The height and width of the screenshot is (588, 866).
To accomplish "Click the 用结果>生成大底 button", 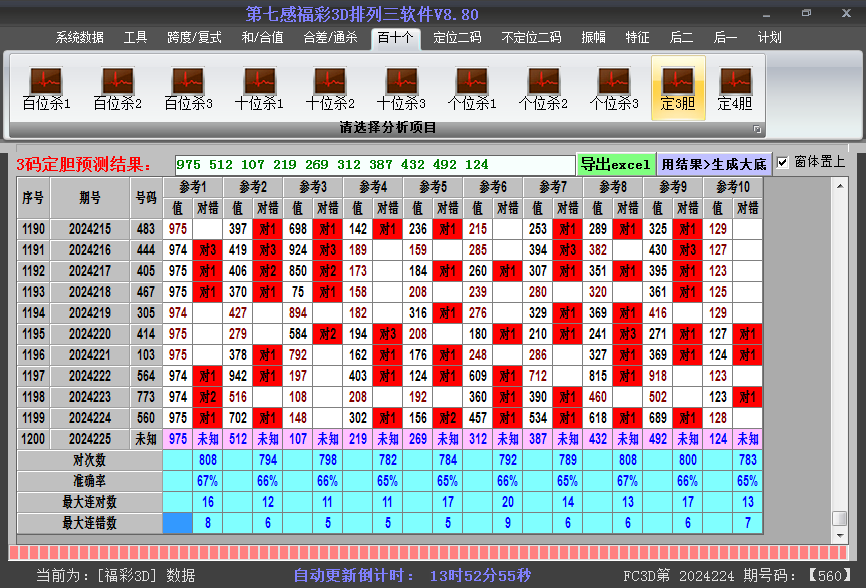I will pos(714,165).
